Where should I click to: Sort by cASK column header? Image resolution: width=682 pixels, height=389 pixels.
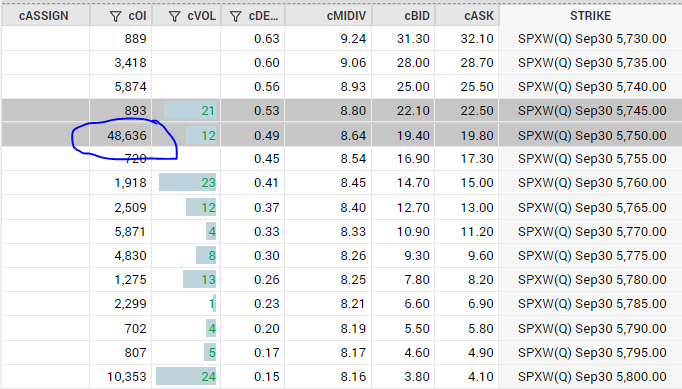pyautogui.click(x=478, y=16)
